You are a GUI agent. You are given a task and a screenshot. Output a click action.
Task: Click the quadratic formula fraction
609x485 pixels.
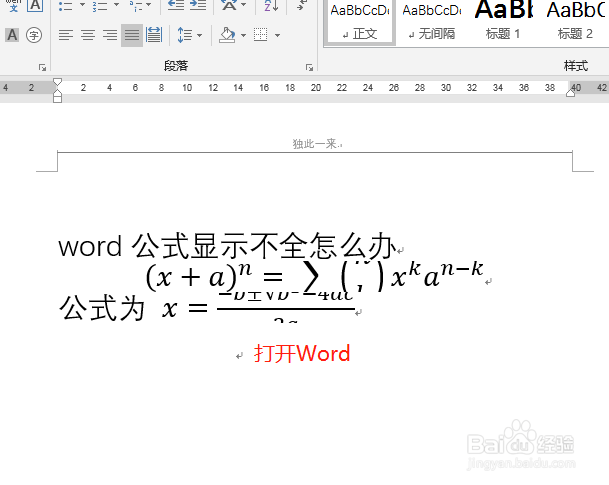[286, 309]
